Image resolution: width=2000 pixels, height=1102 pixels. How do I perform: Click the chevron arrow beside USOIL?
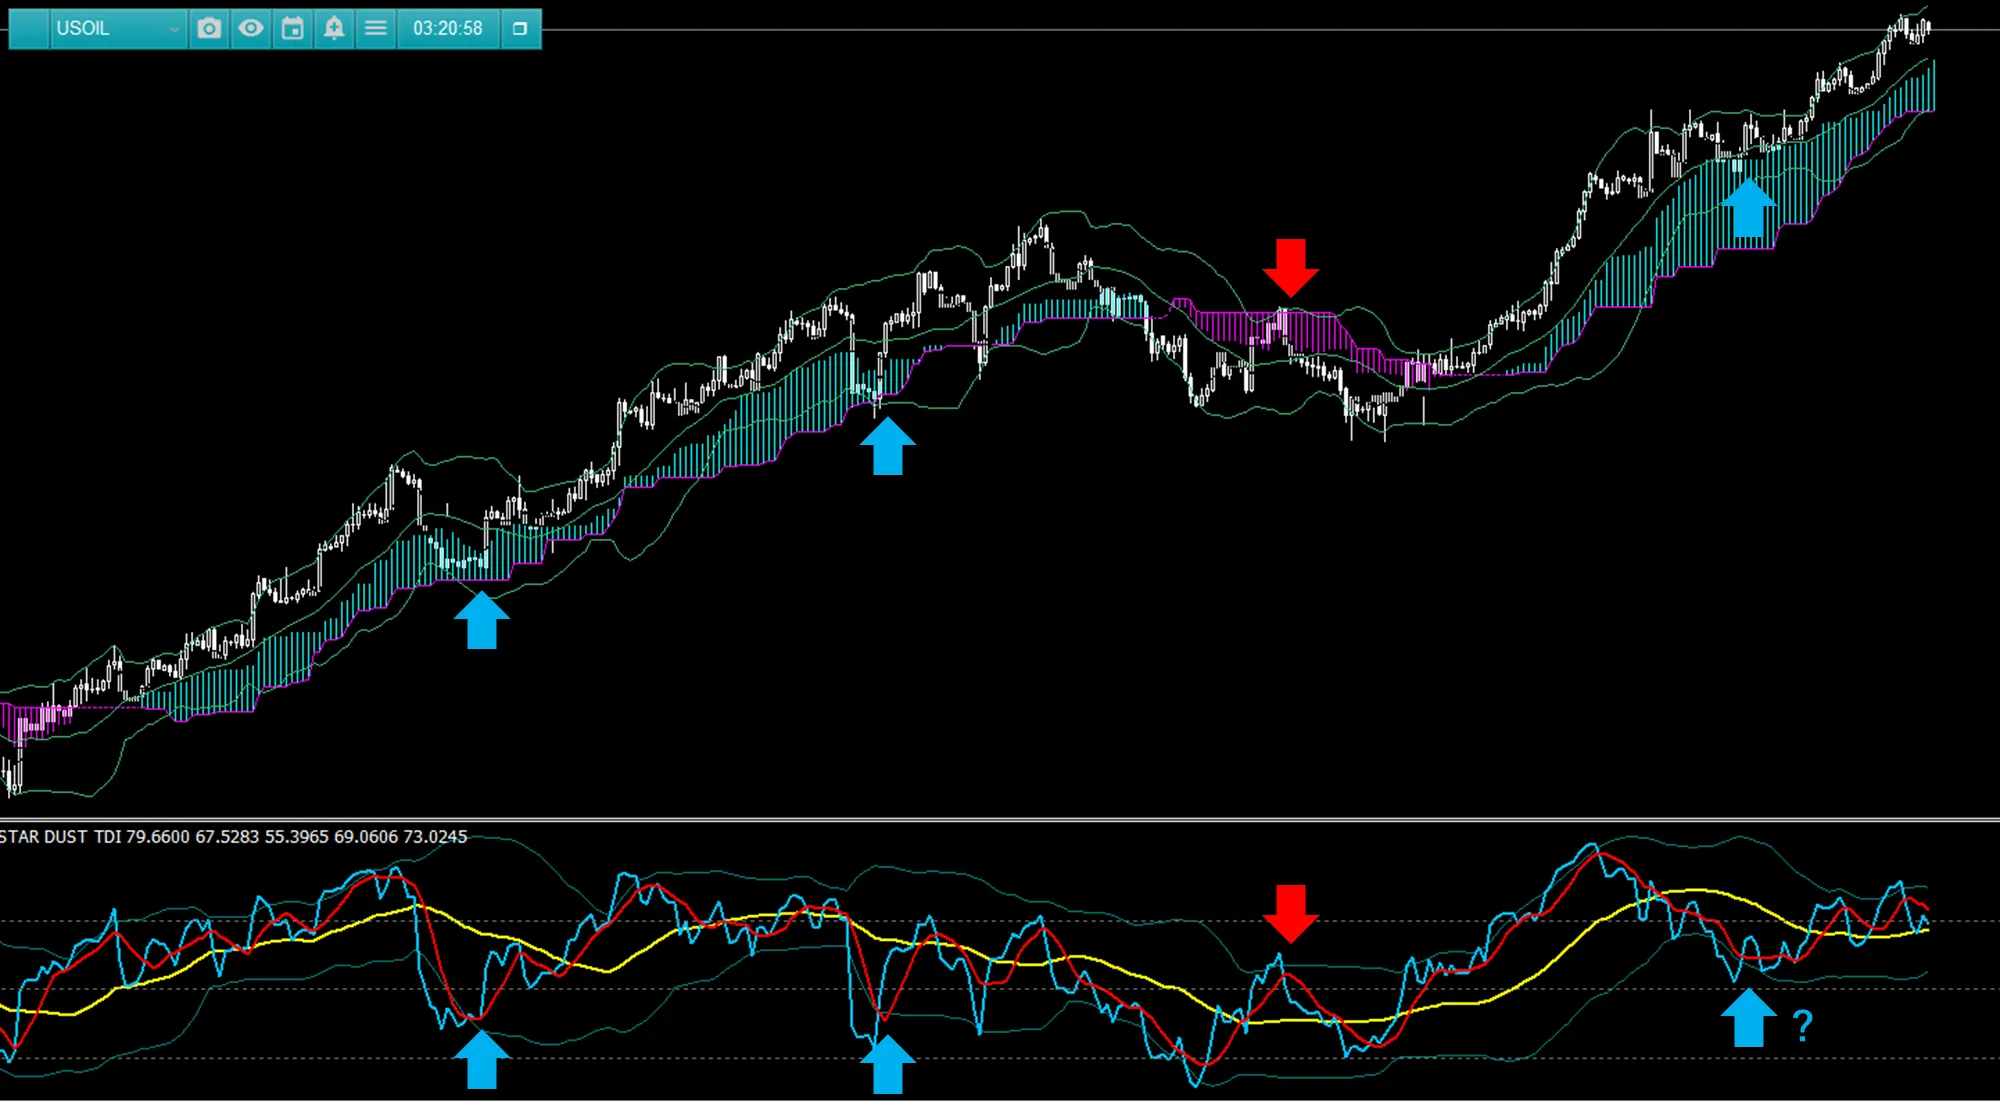tap(174, 30)
